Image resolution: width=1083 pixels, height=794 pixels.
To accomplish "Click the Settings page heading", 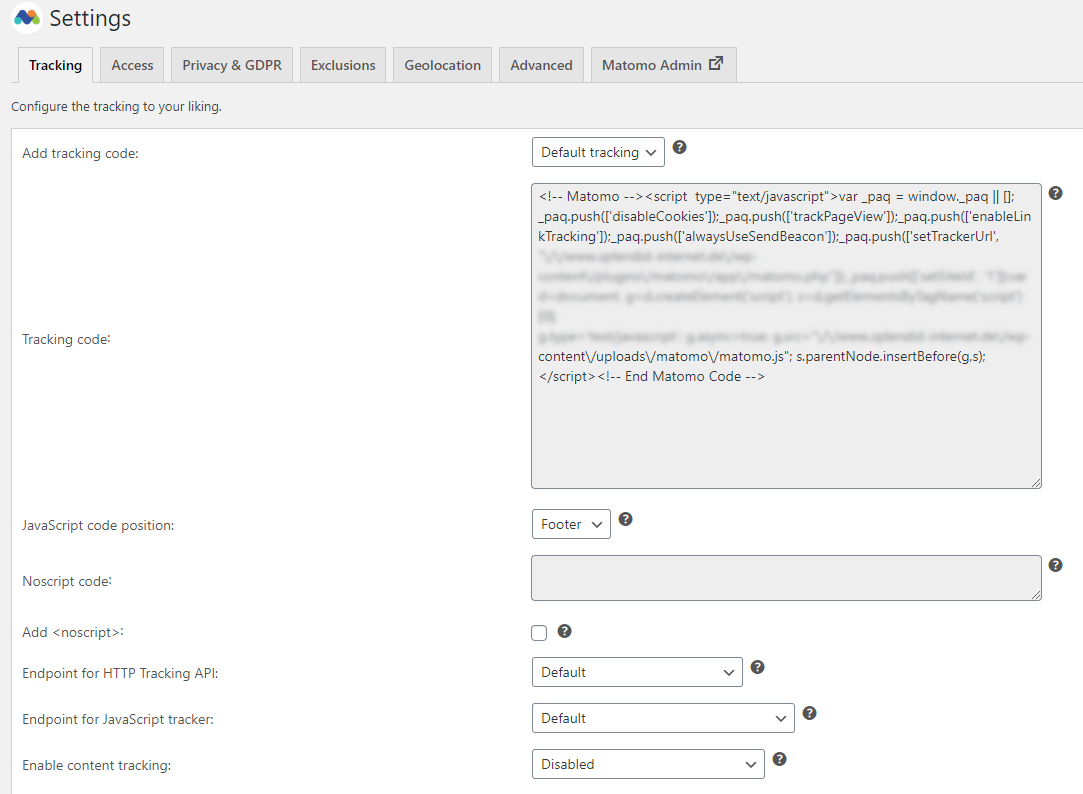I will (90, 18).
